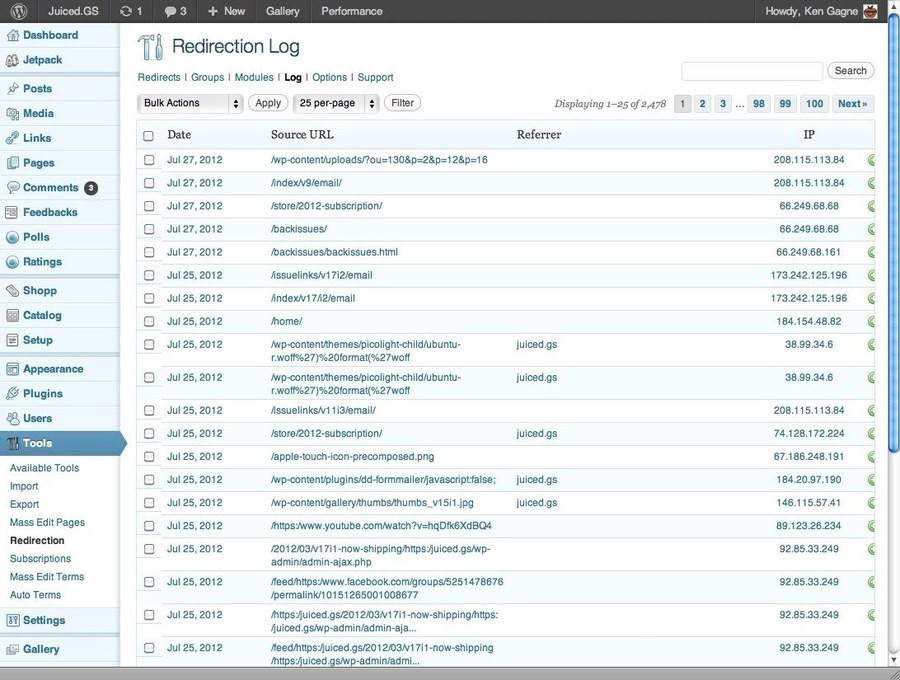Expand the 25 per-page dropdown
Screen dimensions: 900x680
(336, 103)
